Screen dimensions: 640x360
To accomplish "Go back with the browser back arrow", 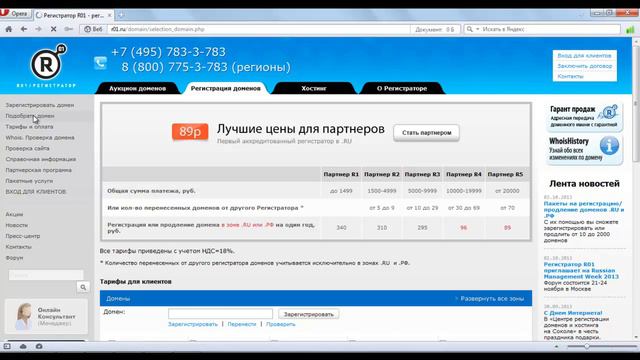I will [24, 29].
